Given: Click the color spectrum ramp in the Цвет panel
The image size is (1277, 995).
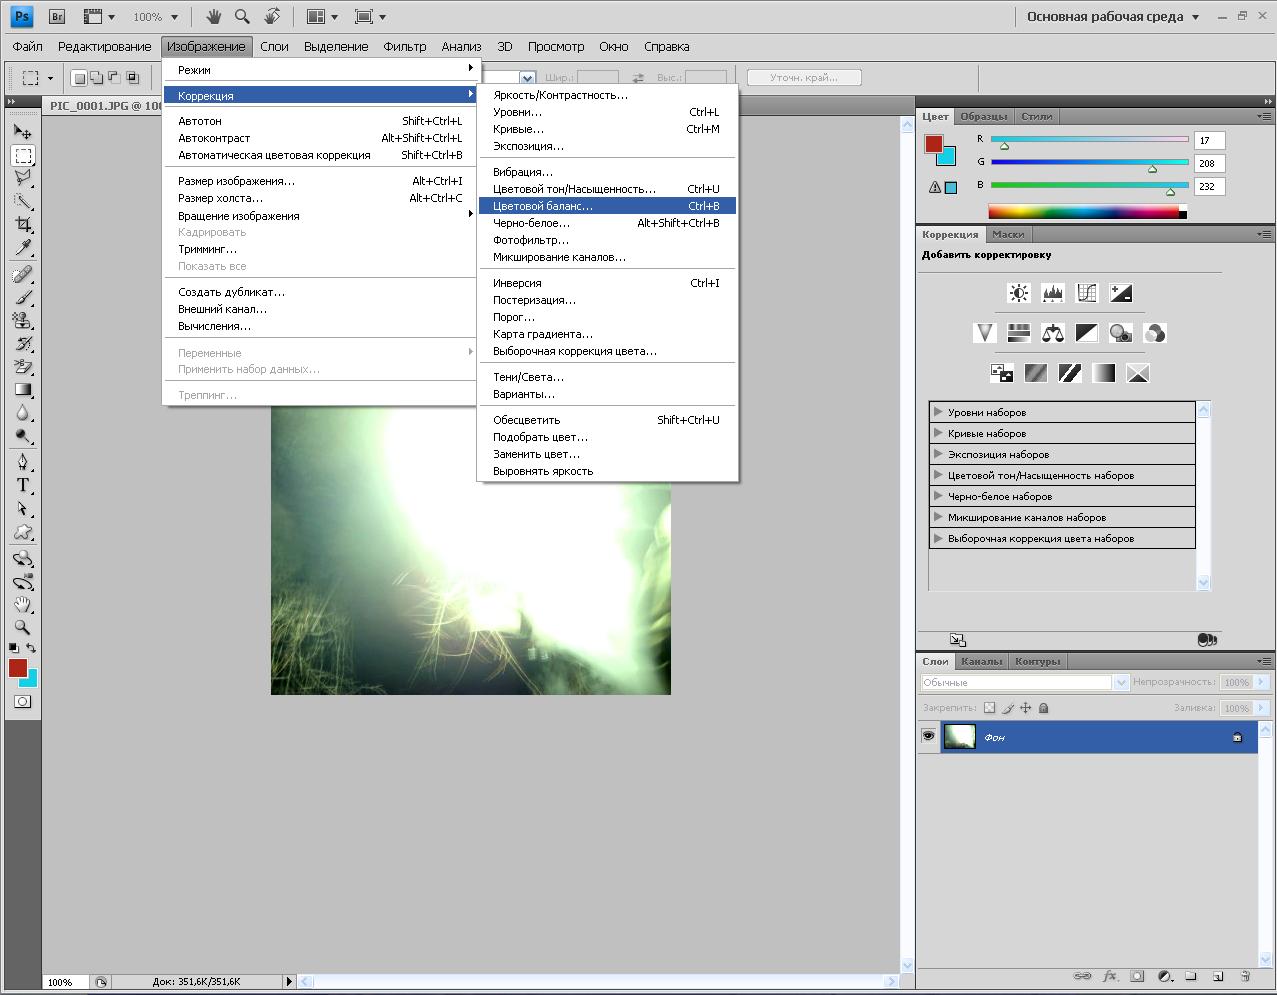Looking at the screenshot, I should (x=1083, y=211).
